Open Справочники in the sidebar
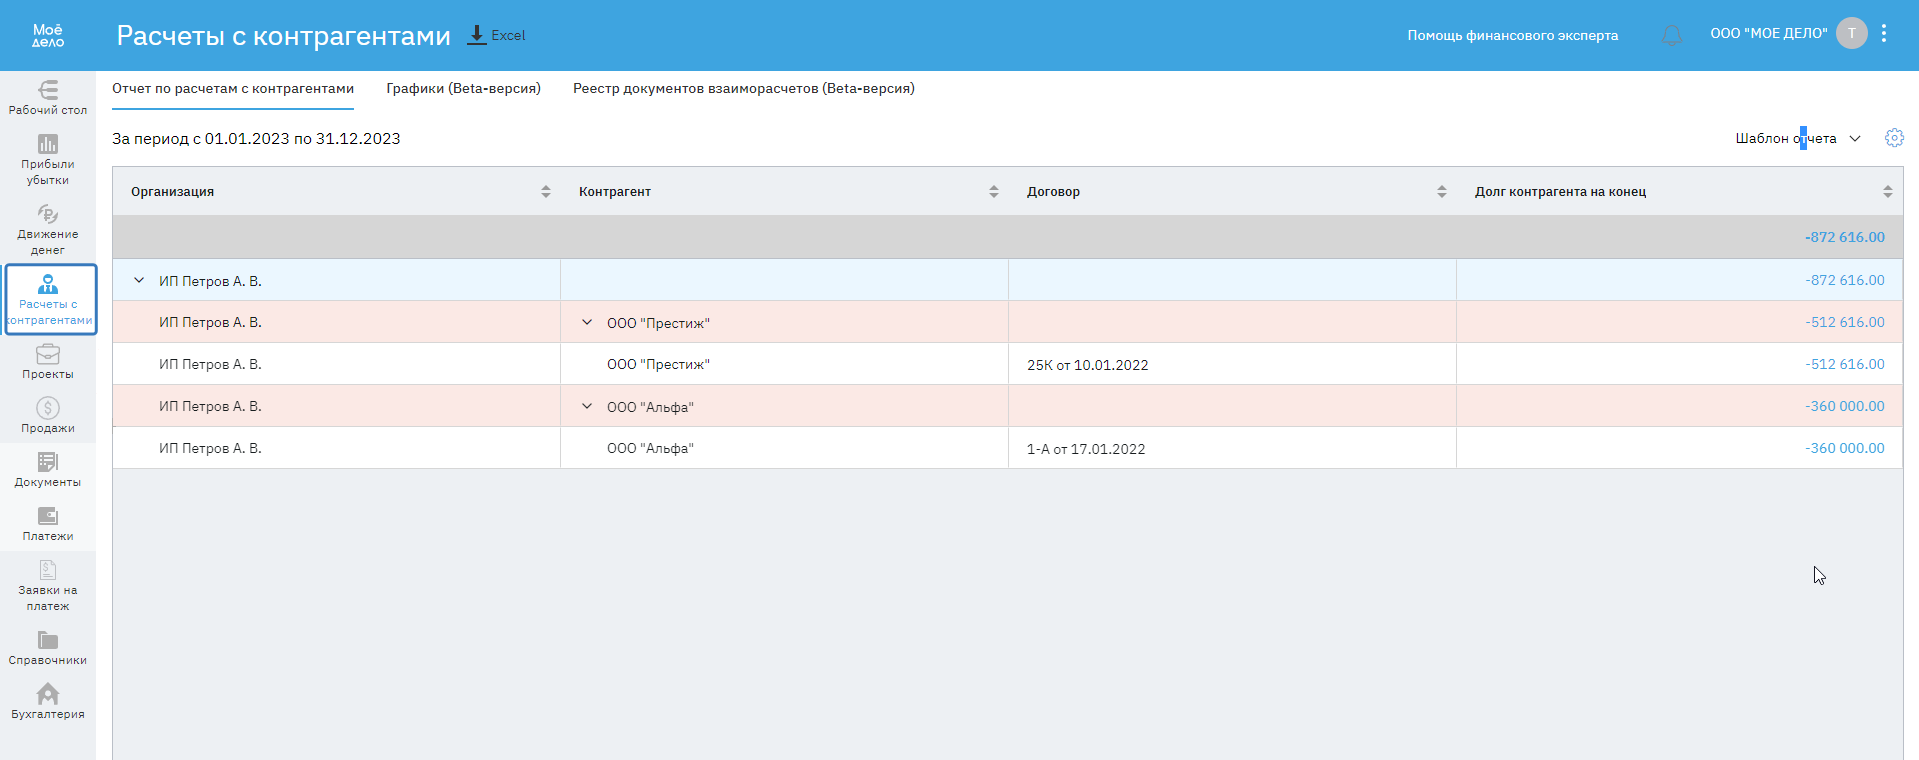 pos(48,648)
